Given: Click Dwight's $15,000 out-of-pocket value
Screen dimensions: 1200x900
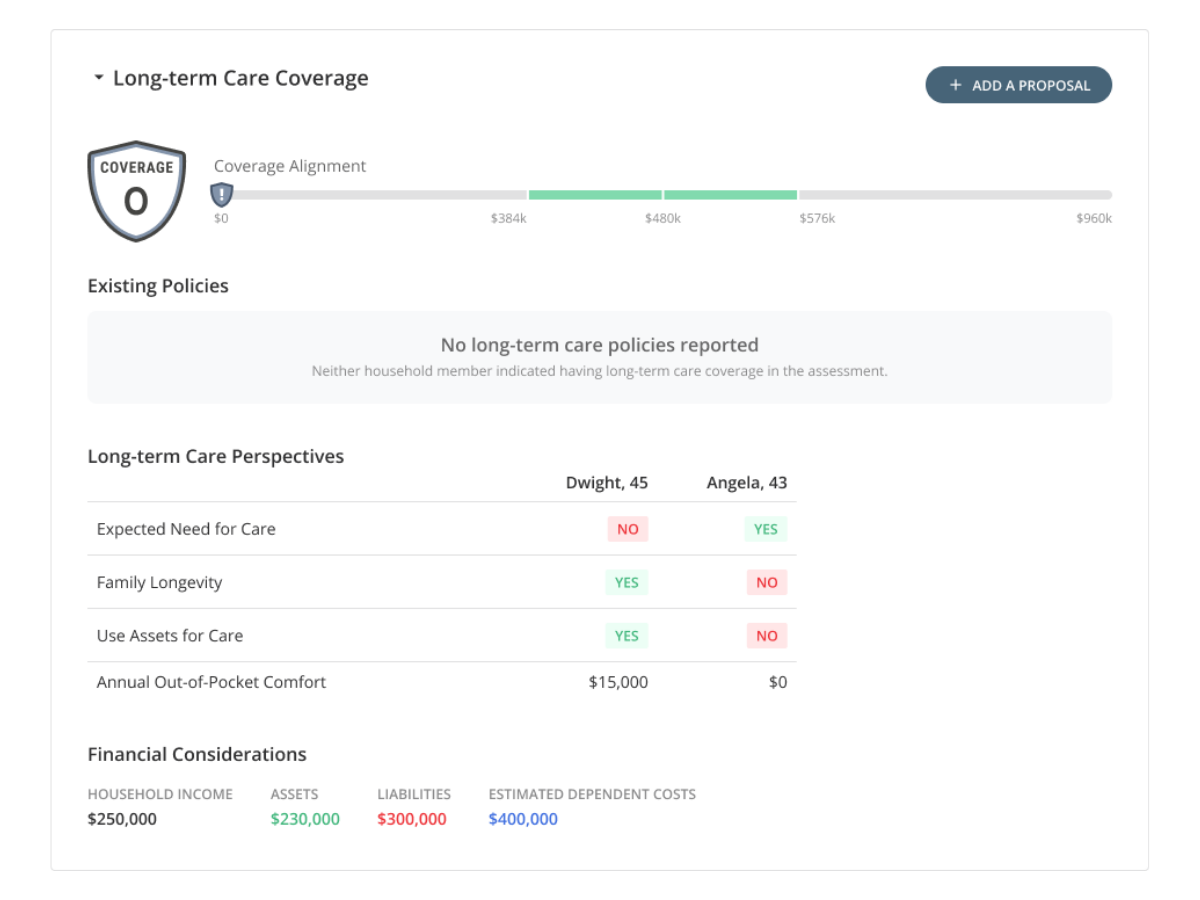Looking at the screenshot, I should [x=618, y=682].
